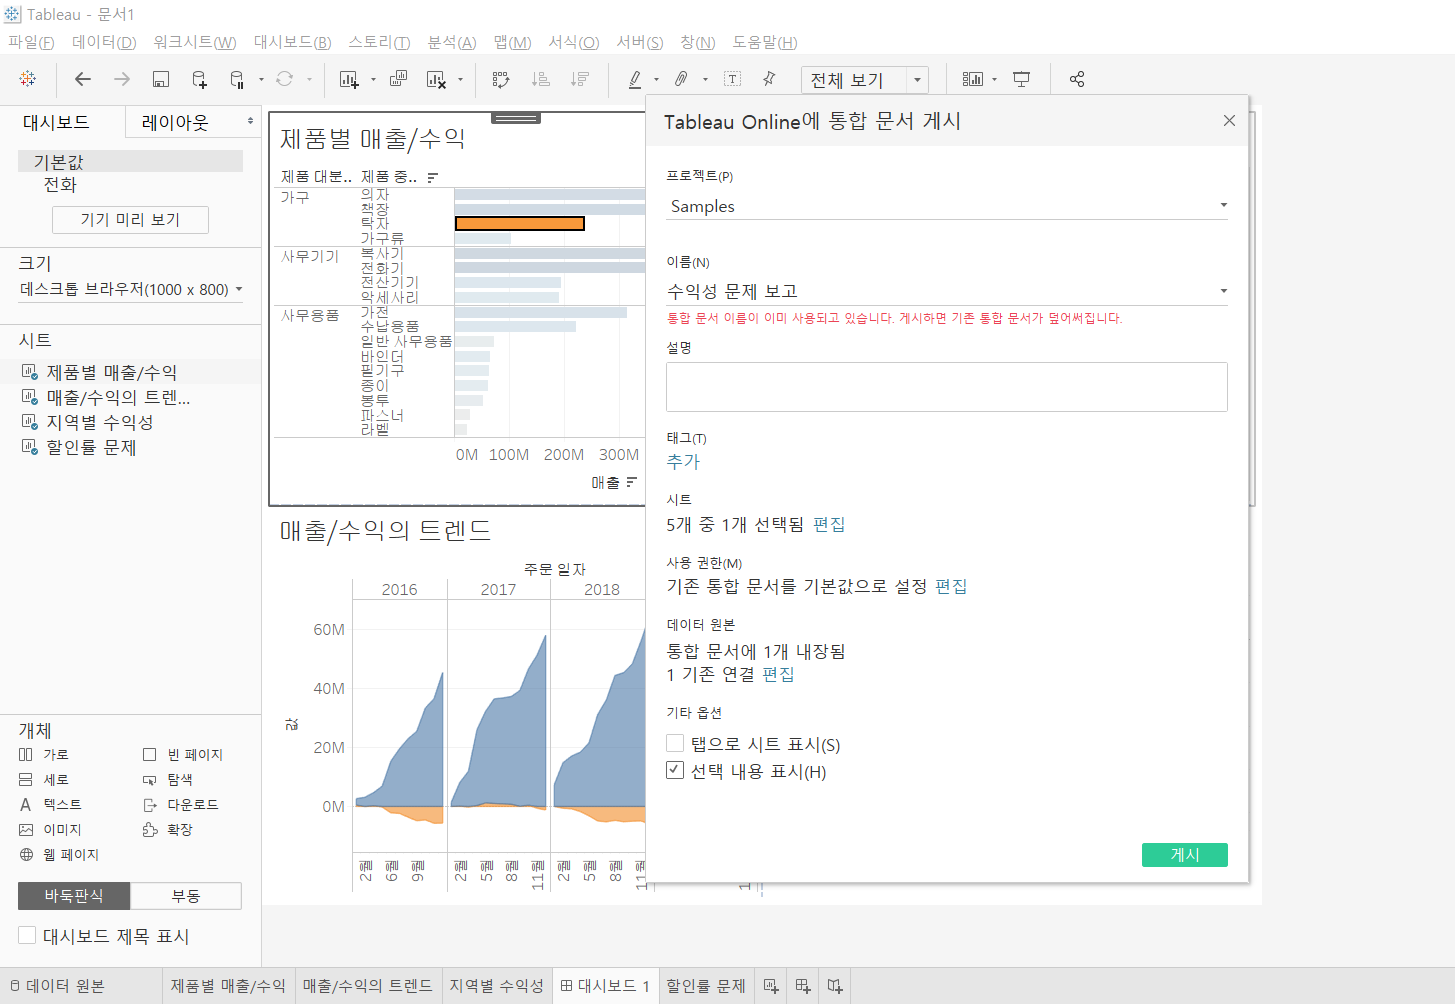
Task: Click the group members paperclip icon
Action: coord(681,79)
